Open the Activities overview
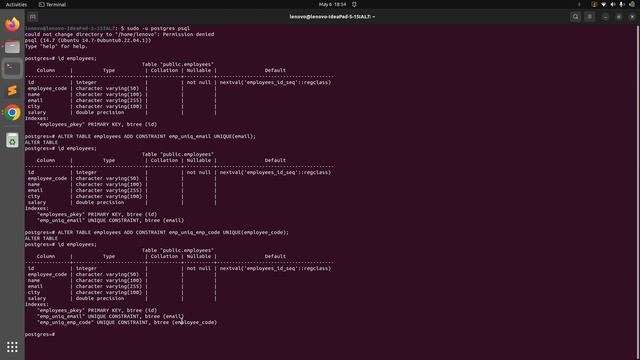Image resolution: width=640 pixels, height=360 pixels. (x=16, y=4)
